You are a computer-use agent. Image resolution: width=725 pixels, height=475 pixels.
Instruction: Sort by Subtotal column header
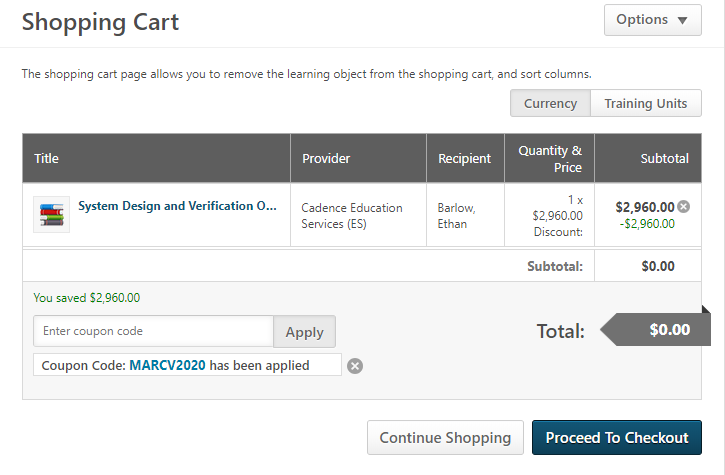click(664, 158)
